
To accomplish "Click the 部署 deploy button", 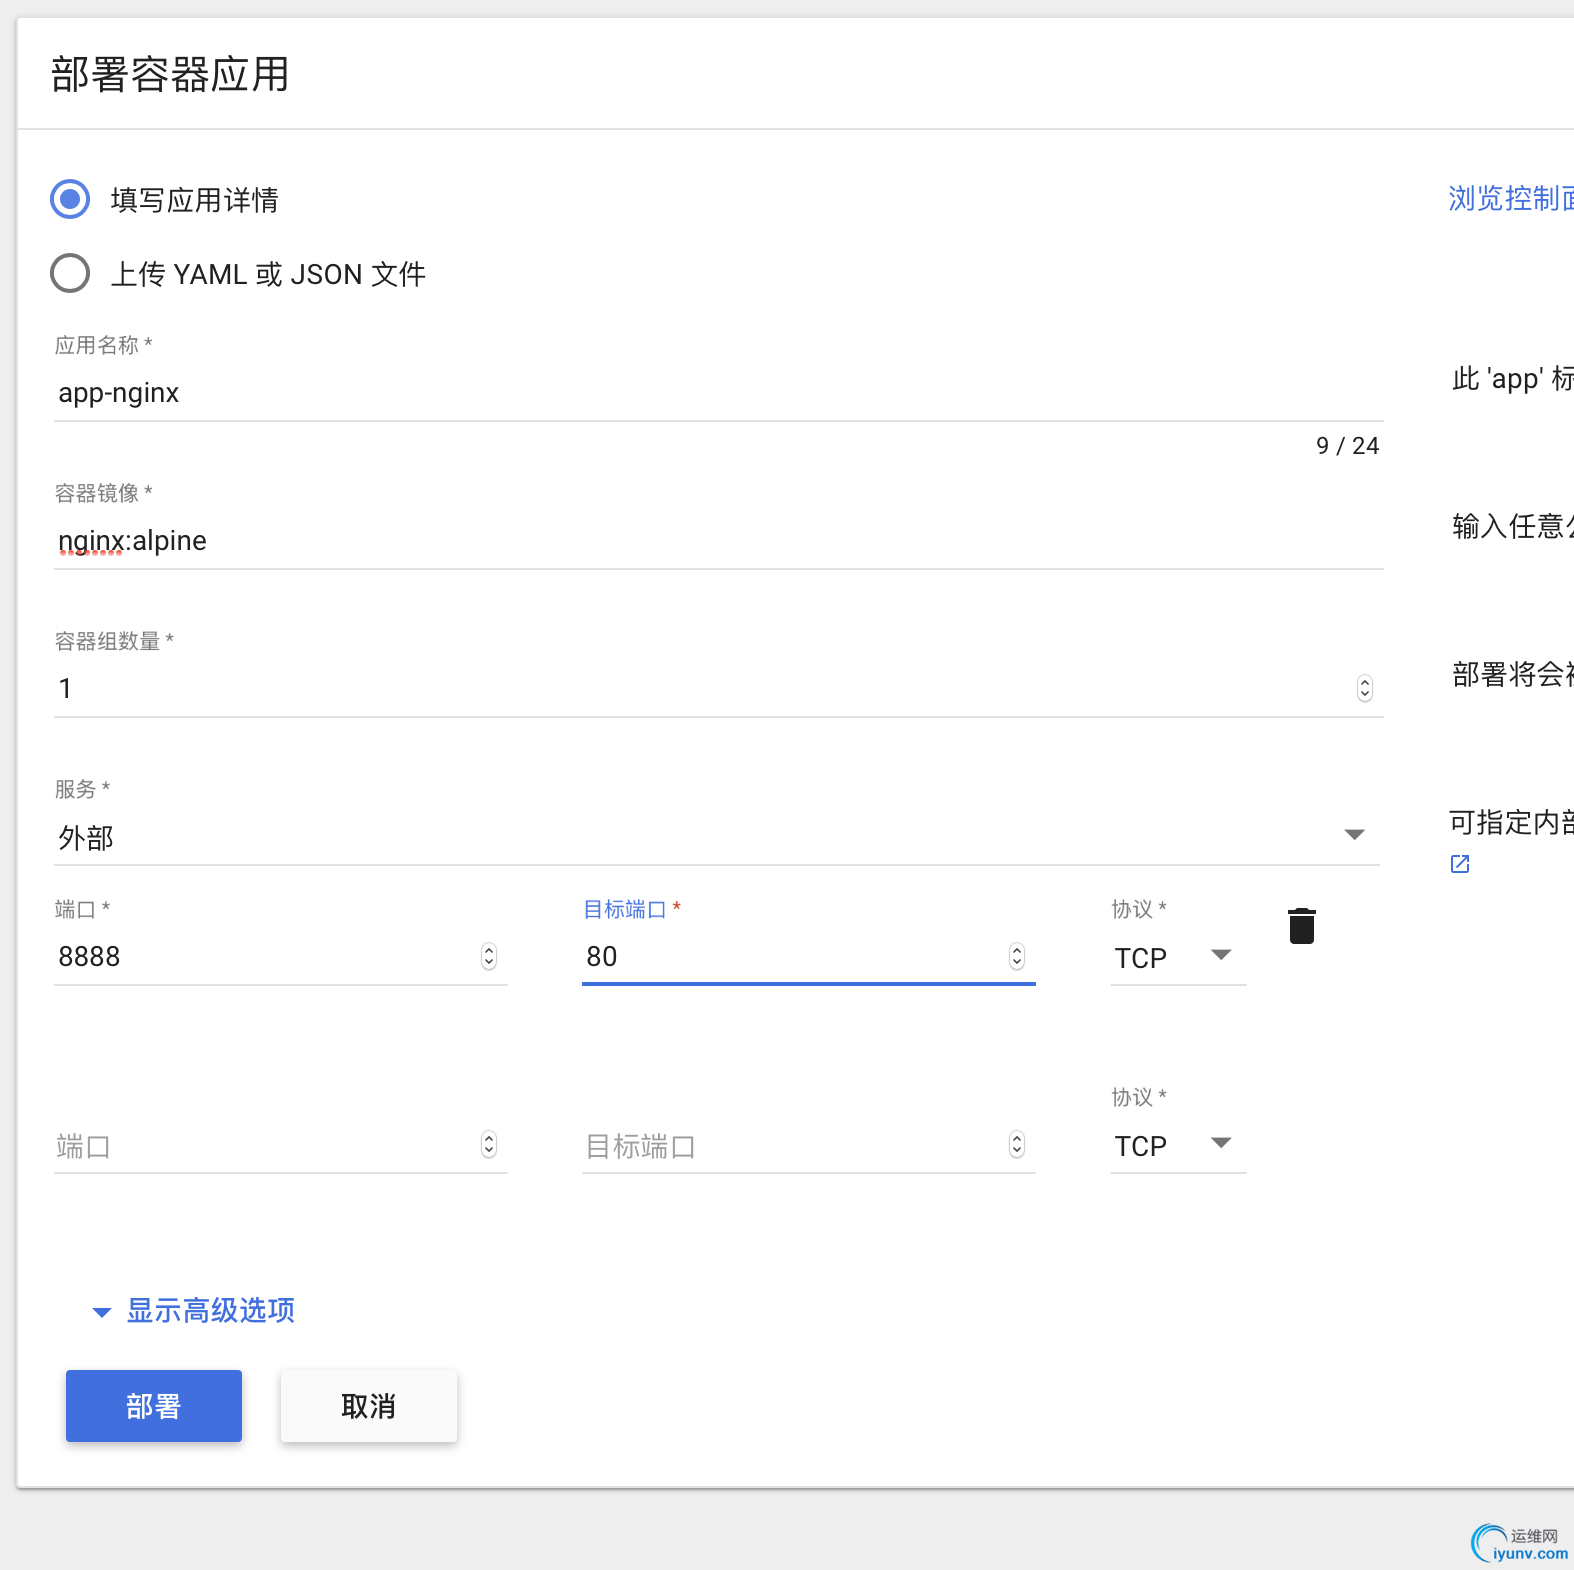I will tap(154, 1406).
